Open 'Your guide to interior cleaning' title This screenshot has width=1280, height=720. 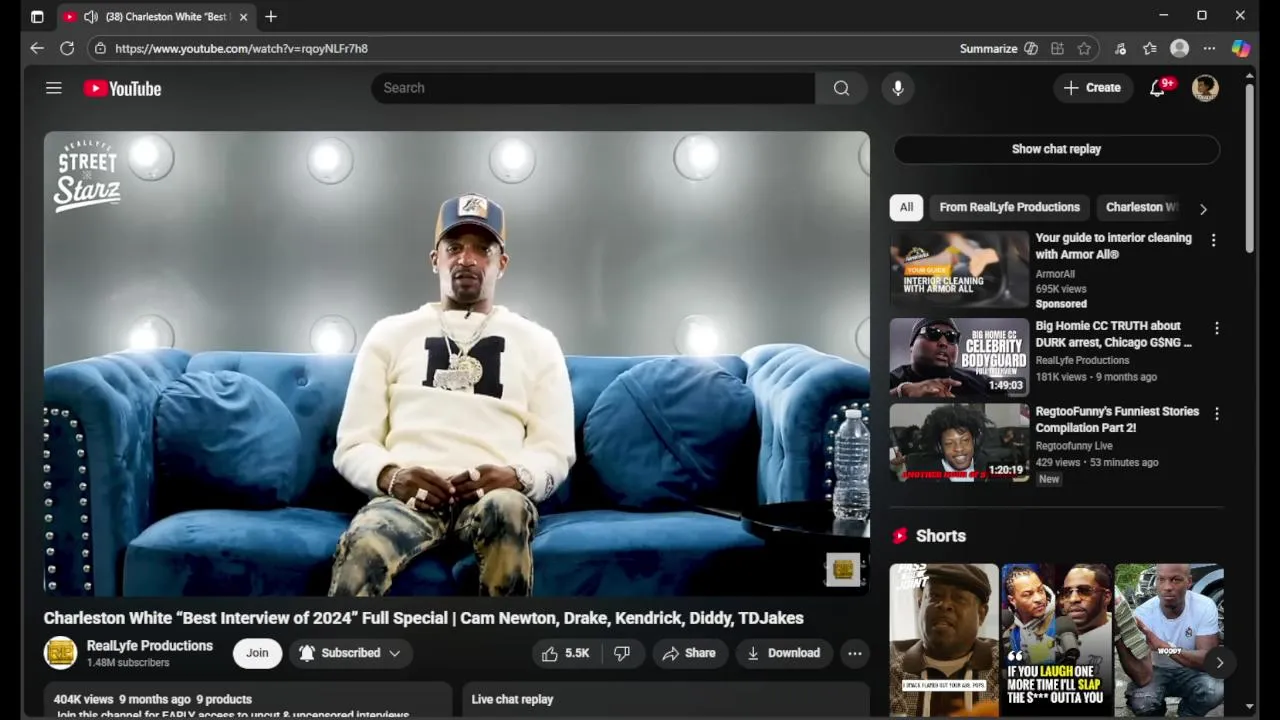click(x=1113, y=246)
